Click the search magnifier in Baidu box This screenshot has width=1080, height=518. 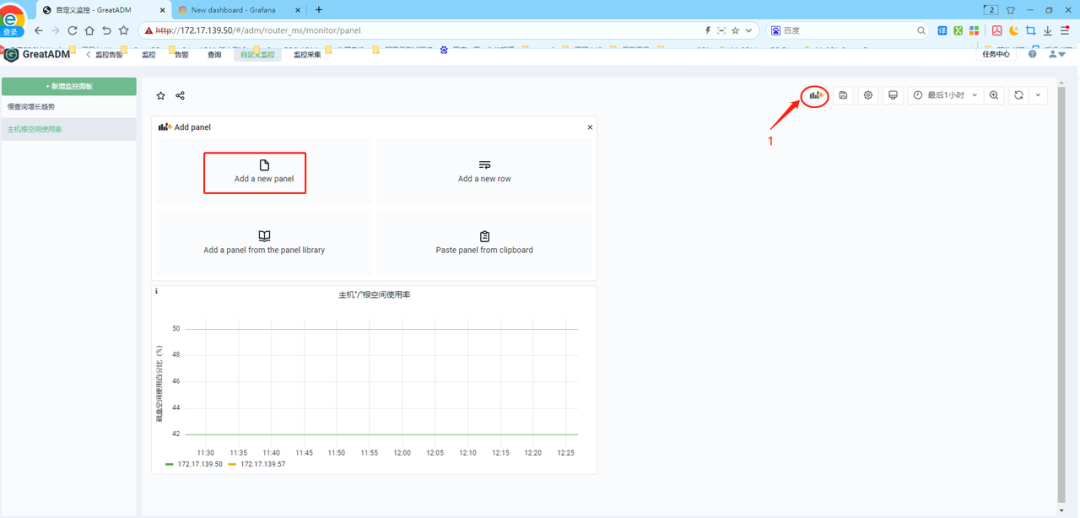point(922,30)
